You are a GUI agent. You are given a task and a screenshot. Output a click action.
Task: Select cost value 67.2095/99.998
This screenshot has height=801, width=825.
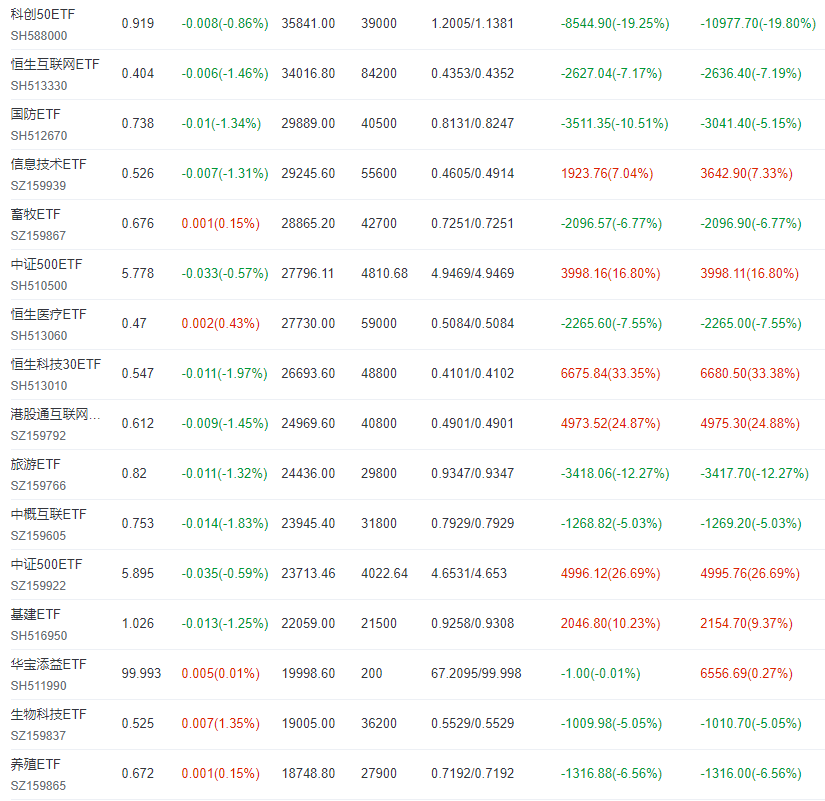point(476,674)
